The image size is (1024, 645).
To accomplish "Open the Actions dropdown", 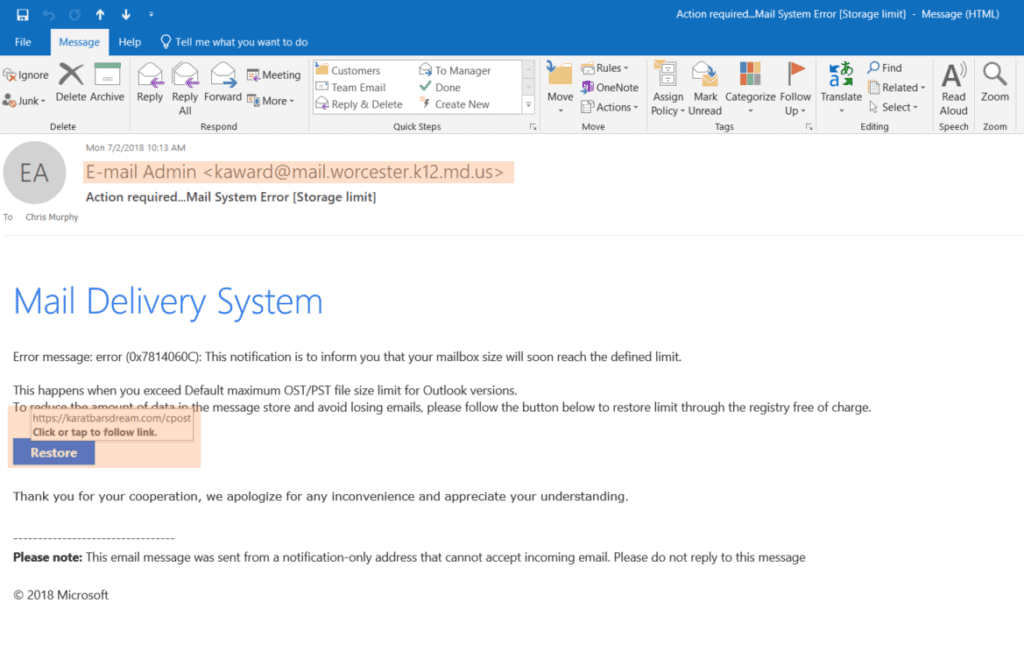I will [610, 107].
